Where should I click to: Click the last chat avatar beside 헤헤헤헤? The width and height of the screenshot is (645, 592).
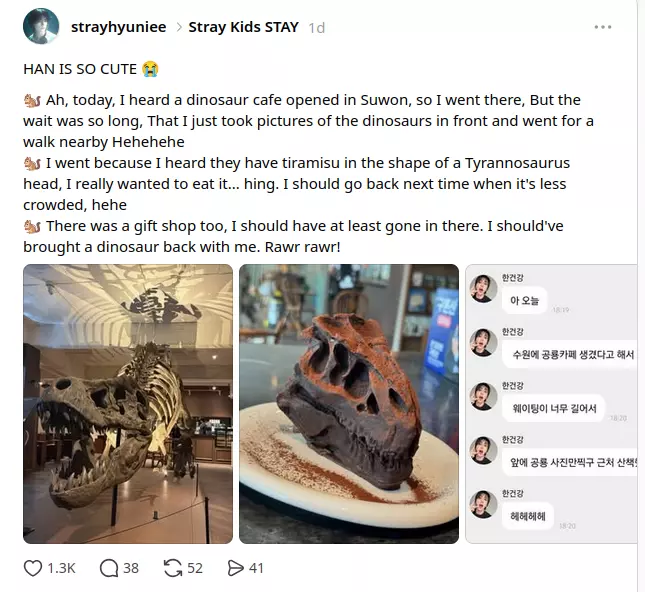pos(484,503)
